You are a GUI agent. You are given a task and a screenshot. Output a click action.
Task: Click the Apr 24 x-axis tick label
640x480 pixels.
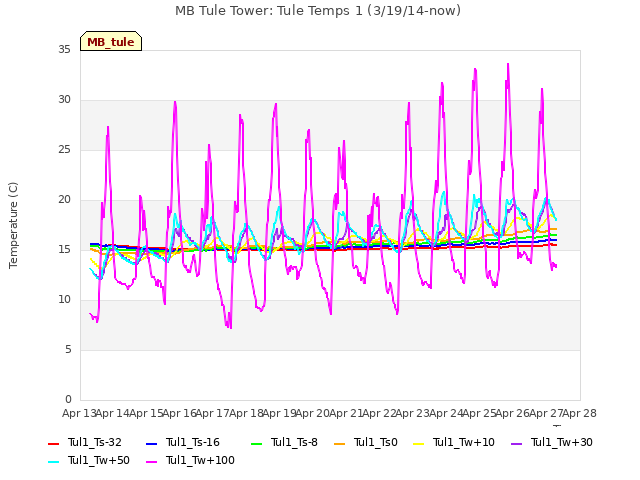446,413
